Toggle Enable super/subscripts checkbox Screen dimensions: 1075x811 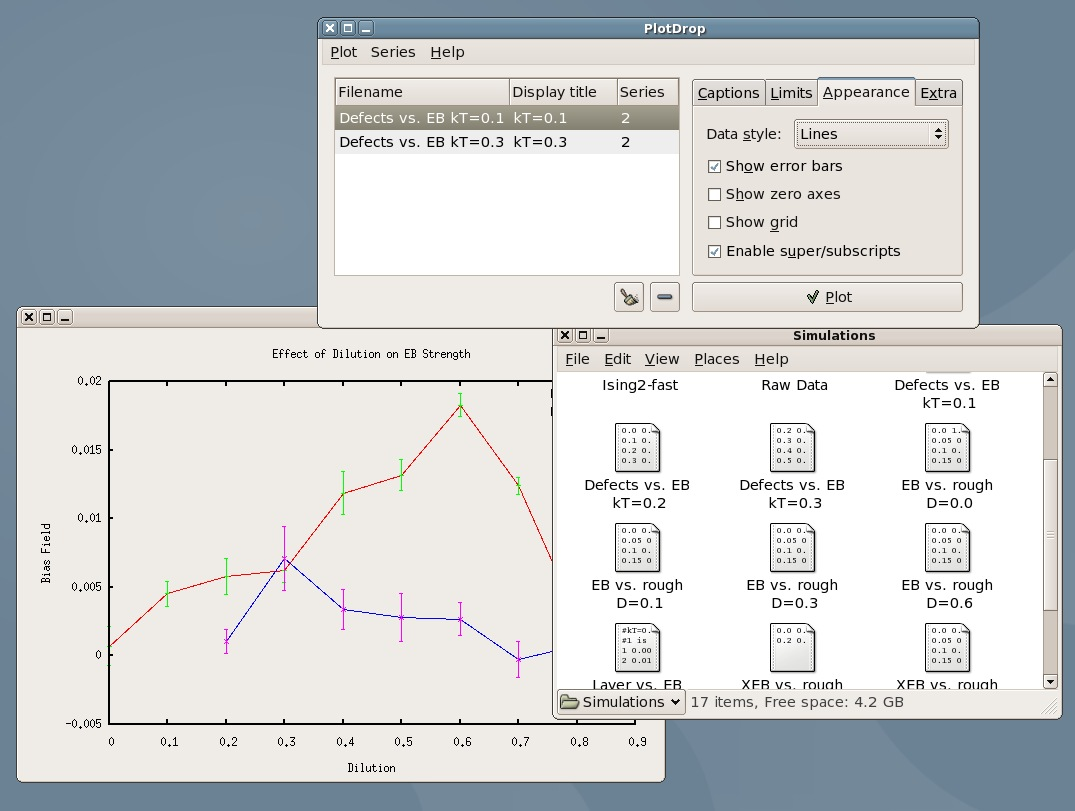(x=714, y=252)
